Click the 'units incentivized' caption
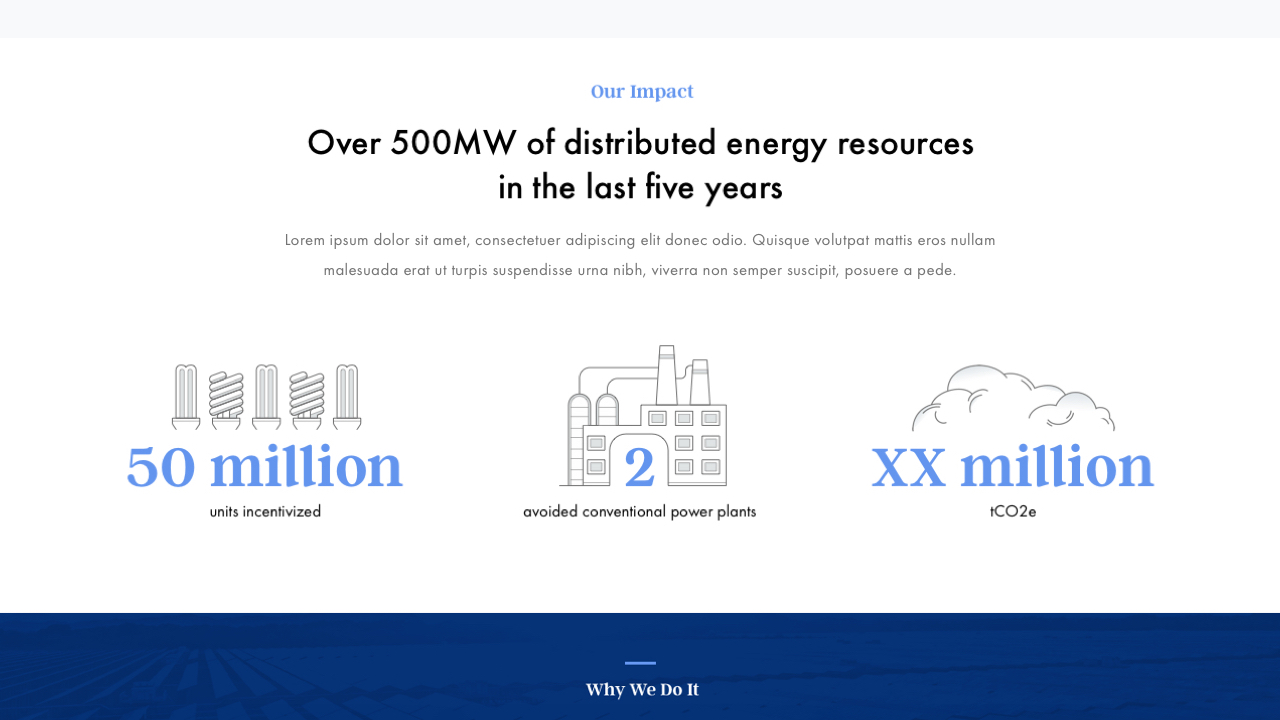The image size is (1280, 720). click(x=265, y=511)
